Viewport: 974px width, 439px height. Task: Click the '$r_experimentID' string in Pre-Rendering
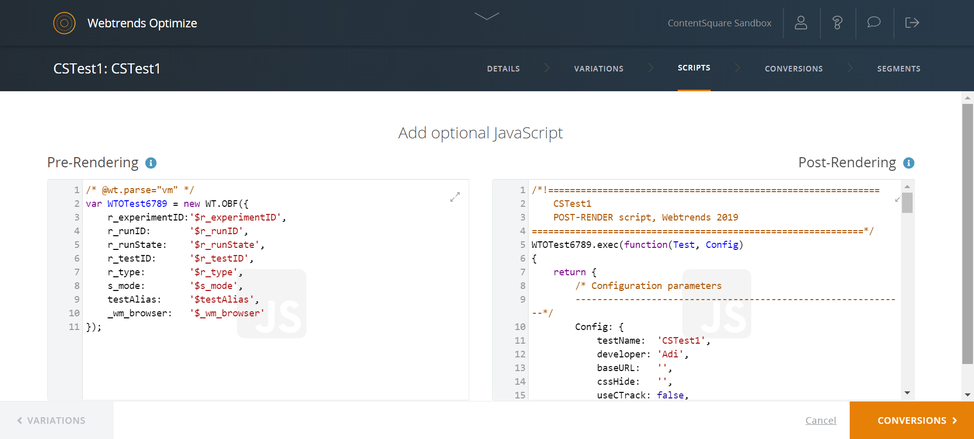tap(237, 217)
